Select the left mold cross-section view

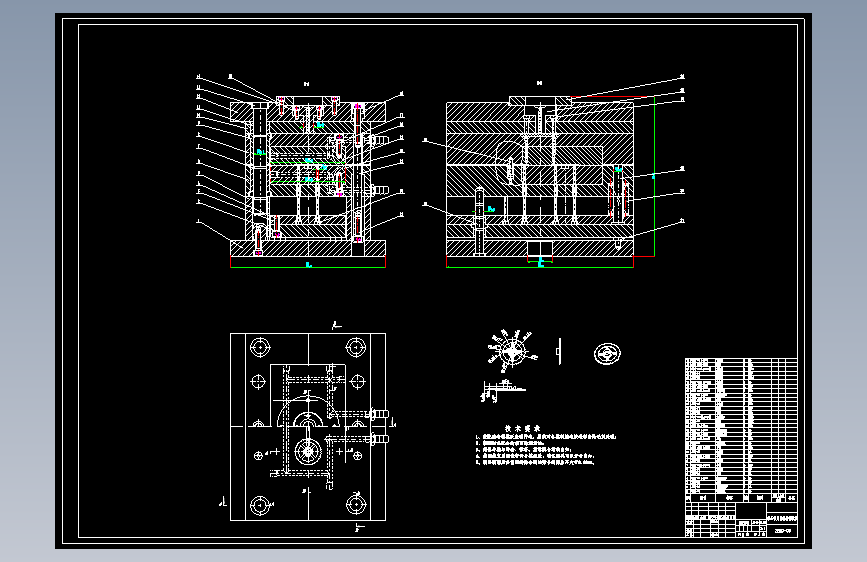308,176
